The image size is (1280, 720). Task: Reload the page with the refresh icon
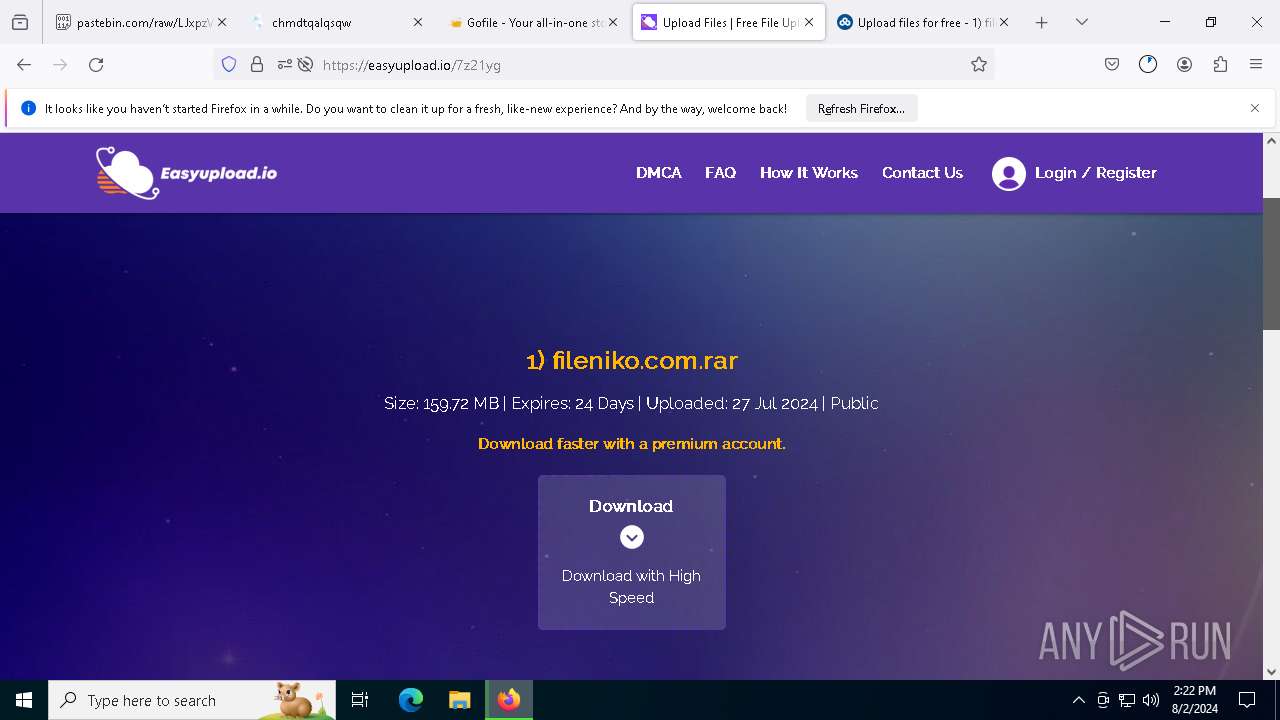(x=96, y=65)
